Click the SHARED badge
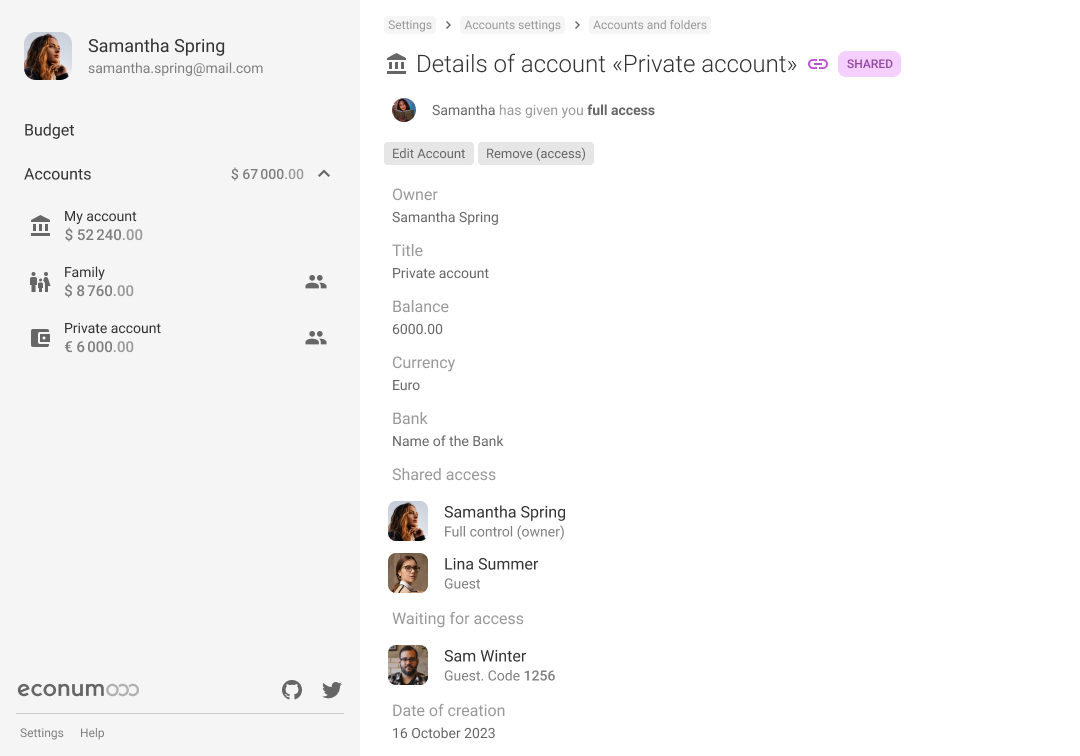1080x756 pixels. [x=869, y=64]
